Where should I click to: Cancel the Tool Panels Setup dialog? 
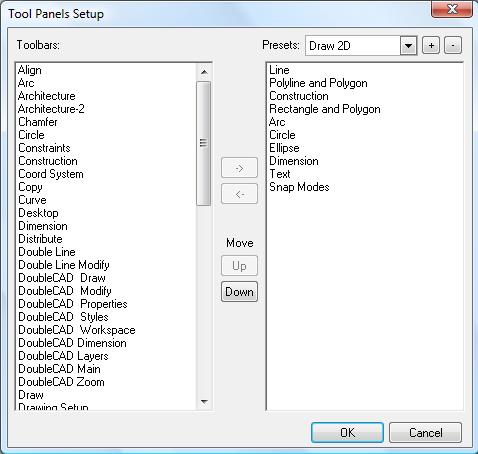pyautogui.click(x=426, y=433)
